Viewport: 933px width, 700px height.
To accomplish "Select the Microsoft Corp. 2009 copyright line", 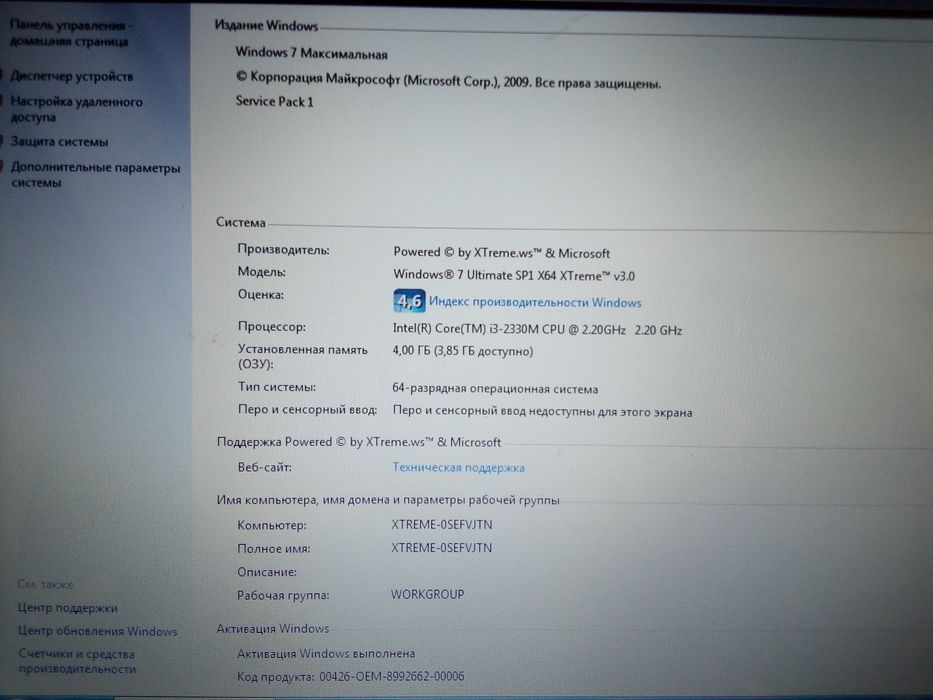I will [x=448, y=80].
